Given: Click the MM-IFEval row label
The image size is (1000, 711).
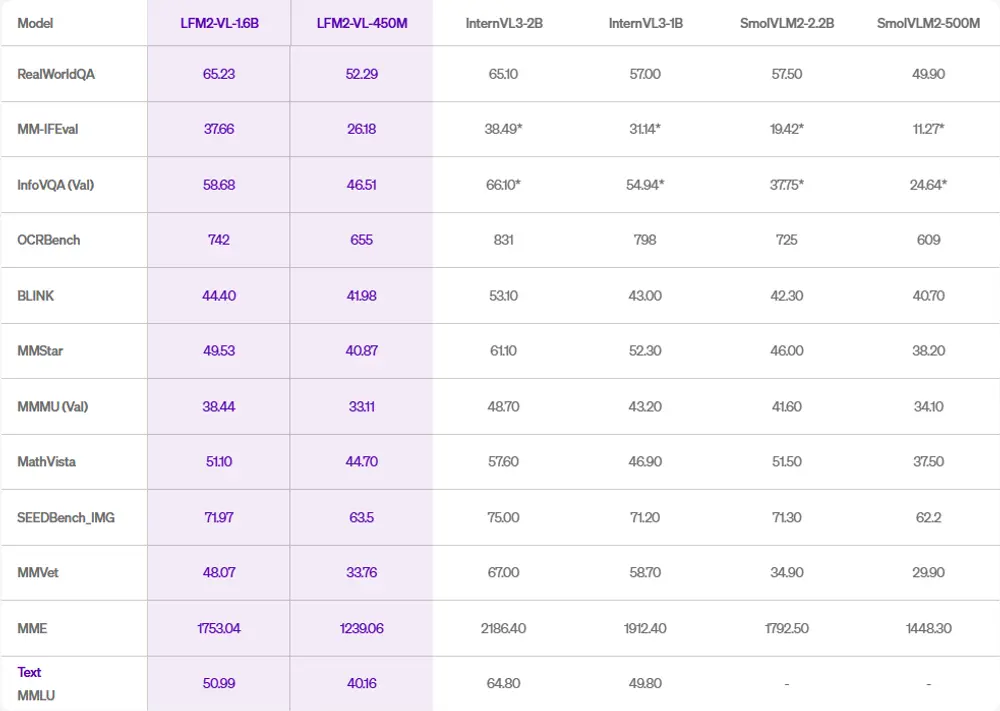Looking at the screenshot, I should [48, 129].
